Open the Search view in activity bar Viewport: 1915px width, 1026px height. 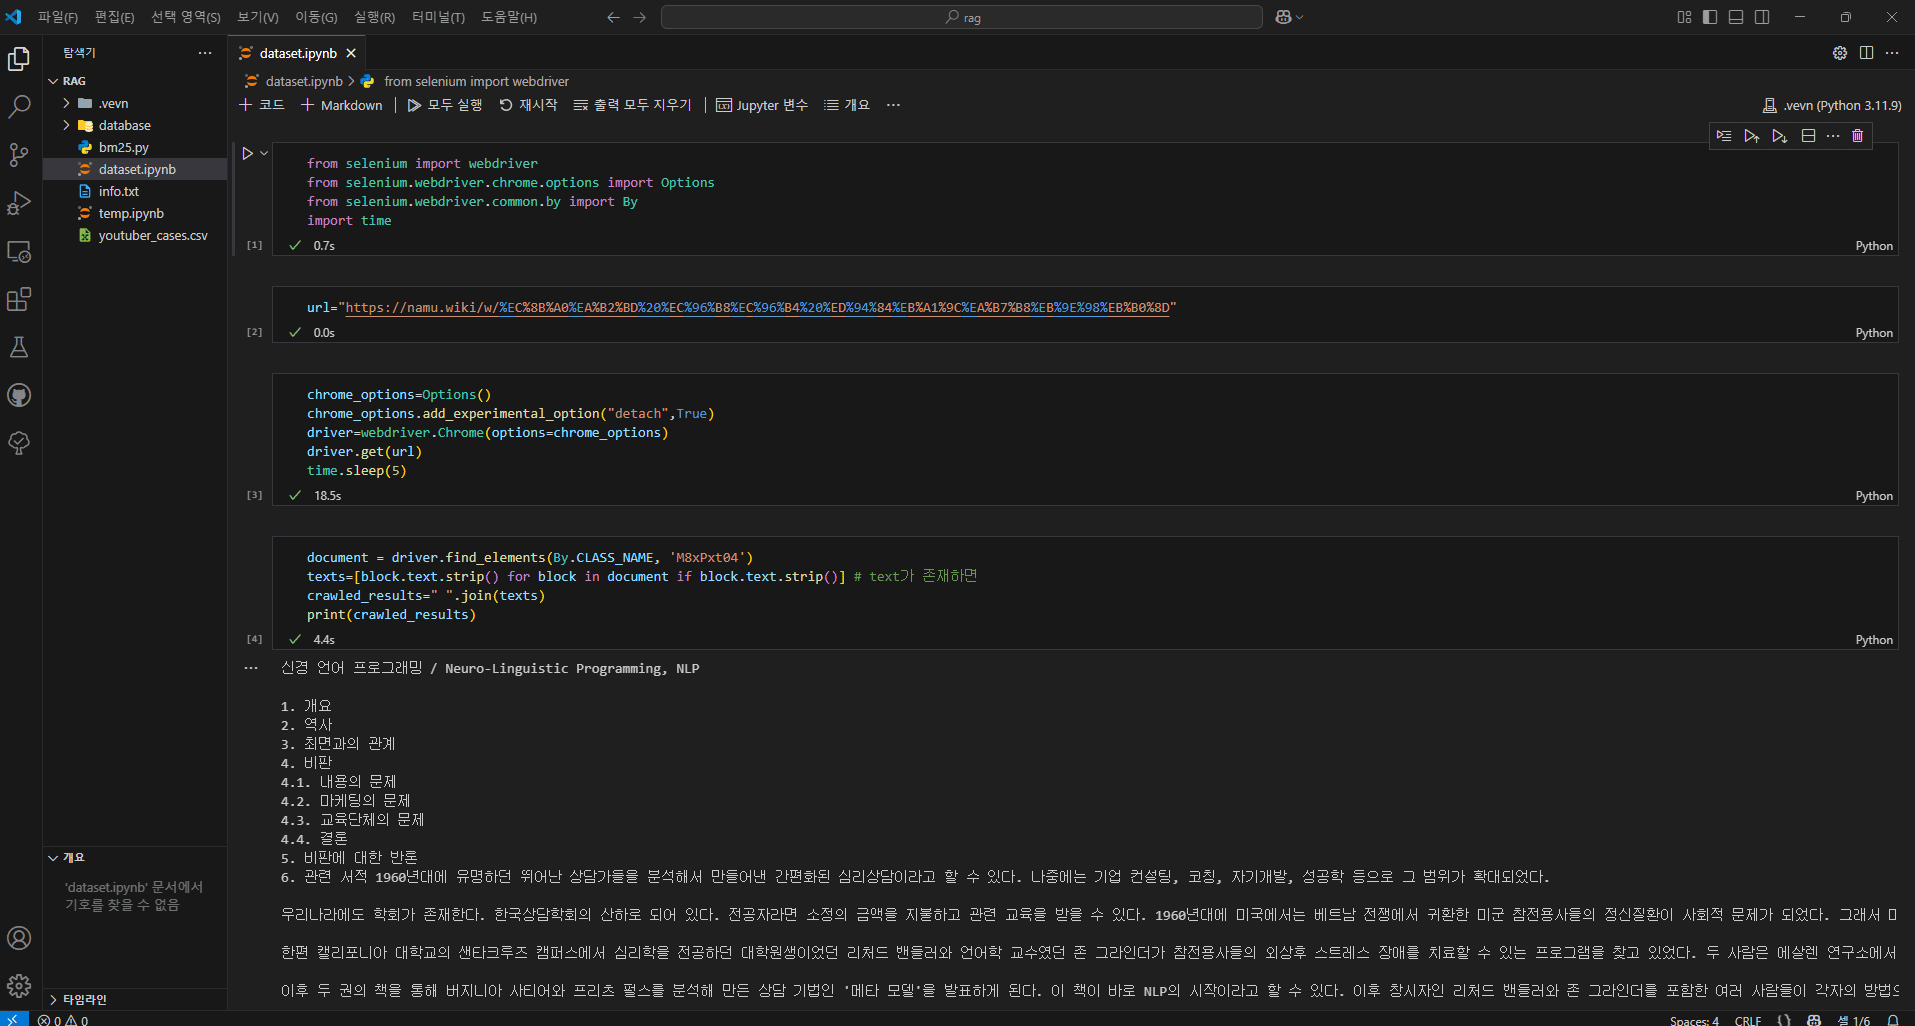tap(19, 107)
